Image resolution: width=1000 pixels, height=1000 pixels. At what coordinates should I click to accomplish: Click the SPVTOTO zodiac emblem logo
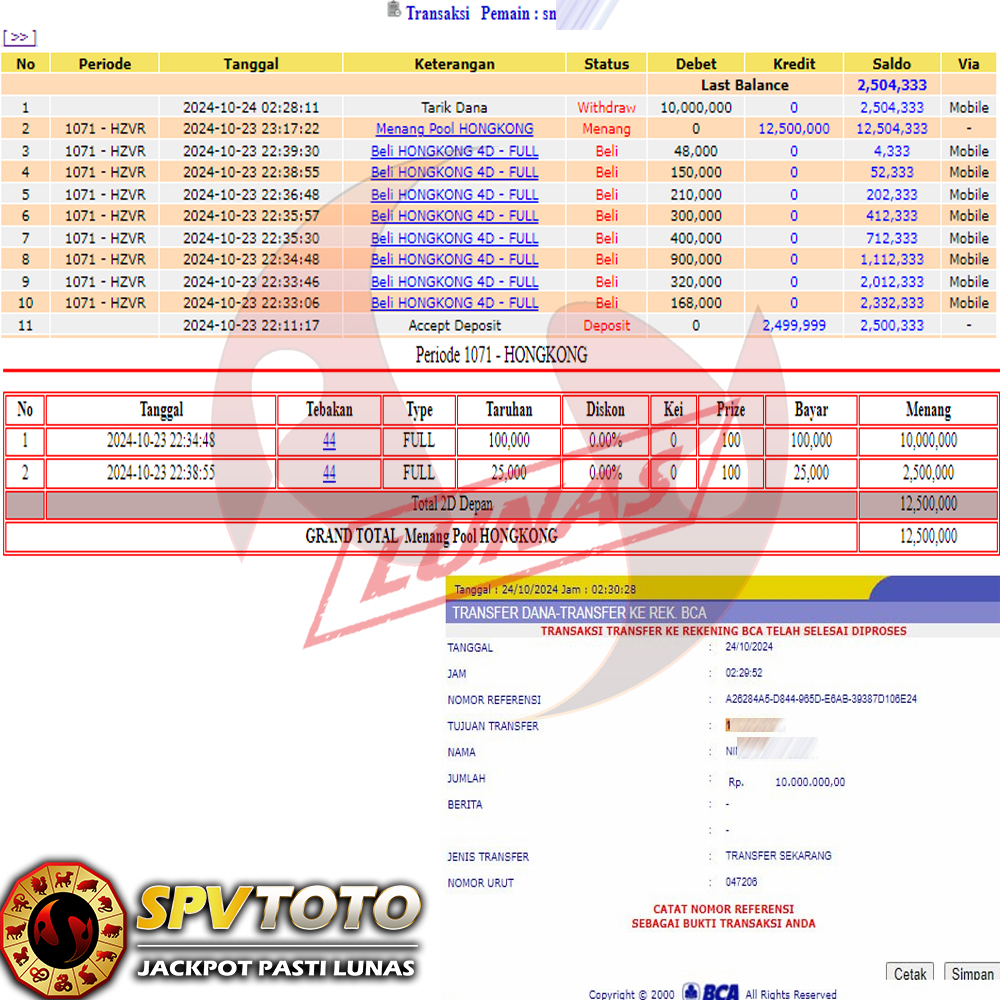tap(63, 928)
